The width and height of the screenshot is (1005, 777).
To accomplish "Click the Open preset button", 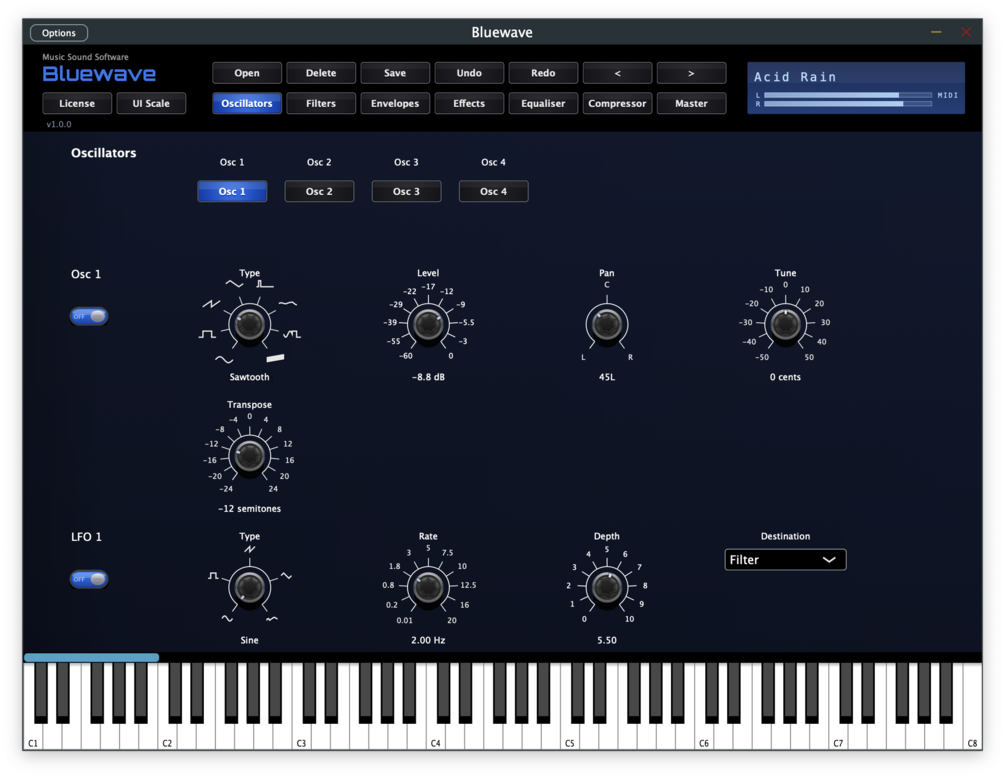I will click(247, 73).
